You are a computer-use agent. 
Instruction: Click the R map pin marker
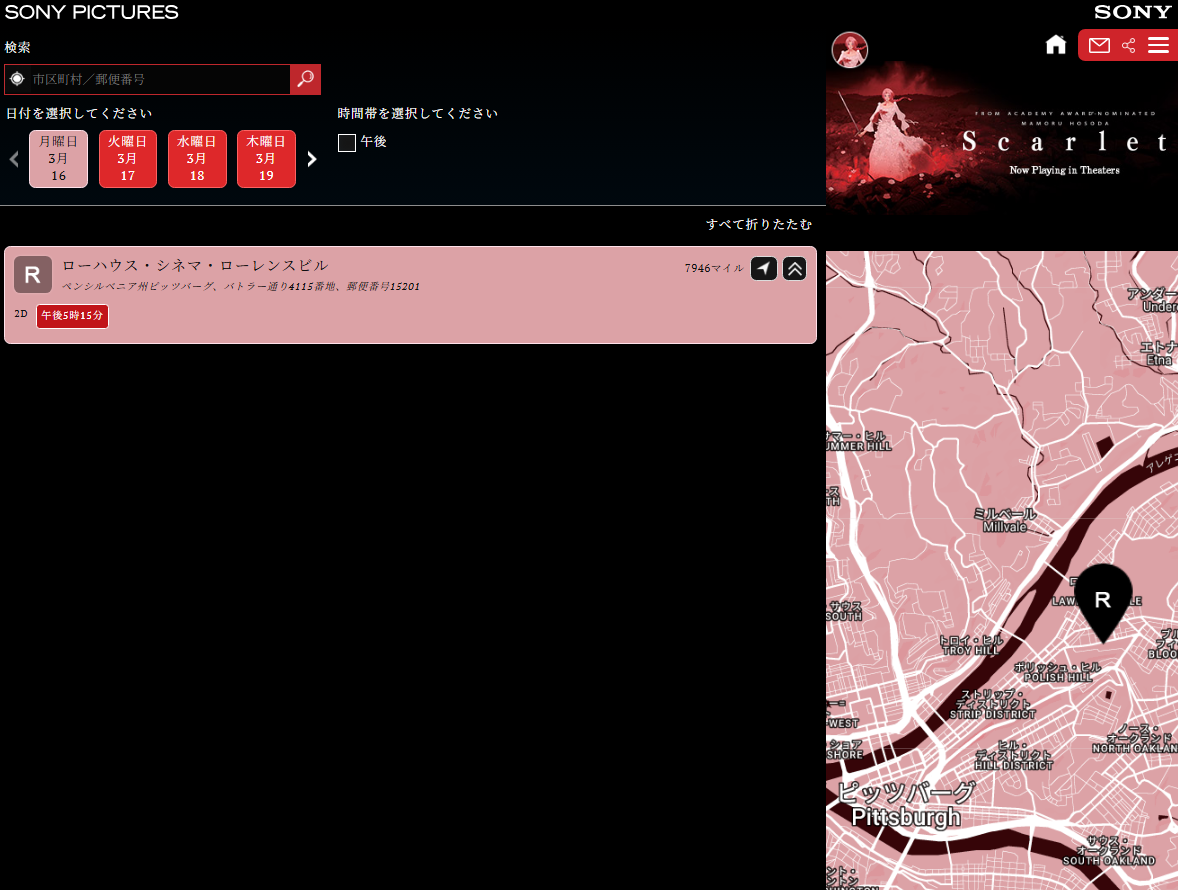1103,599
